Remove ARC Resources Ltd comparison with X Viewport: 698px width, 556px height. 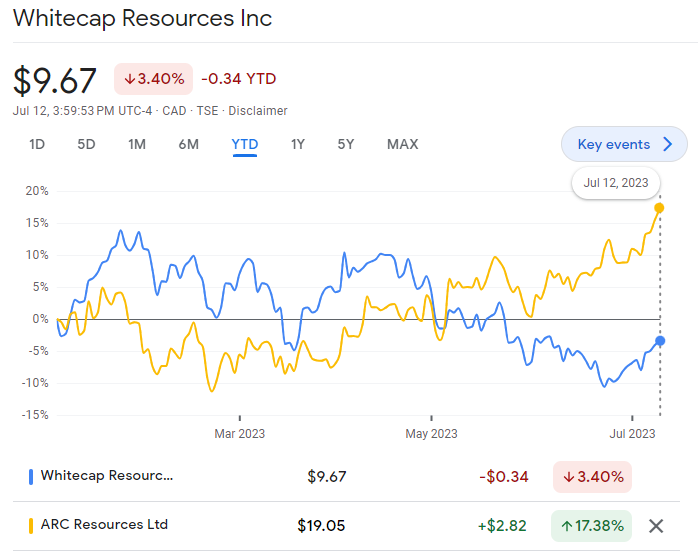coord(656,526)
